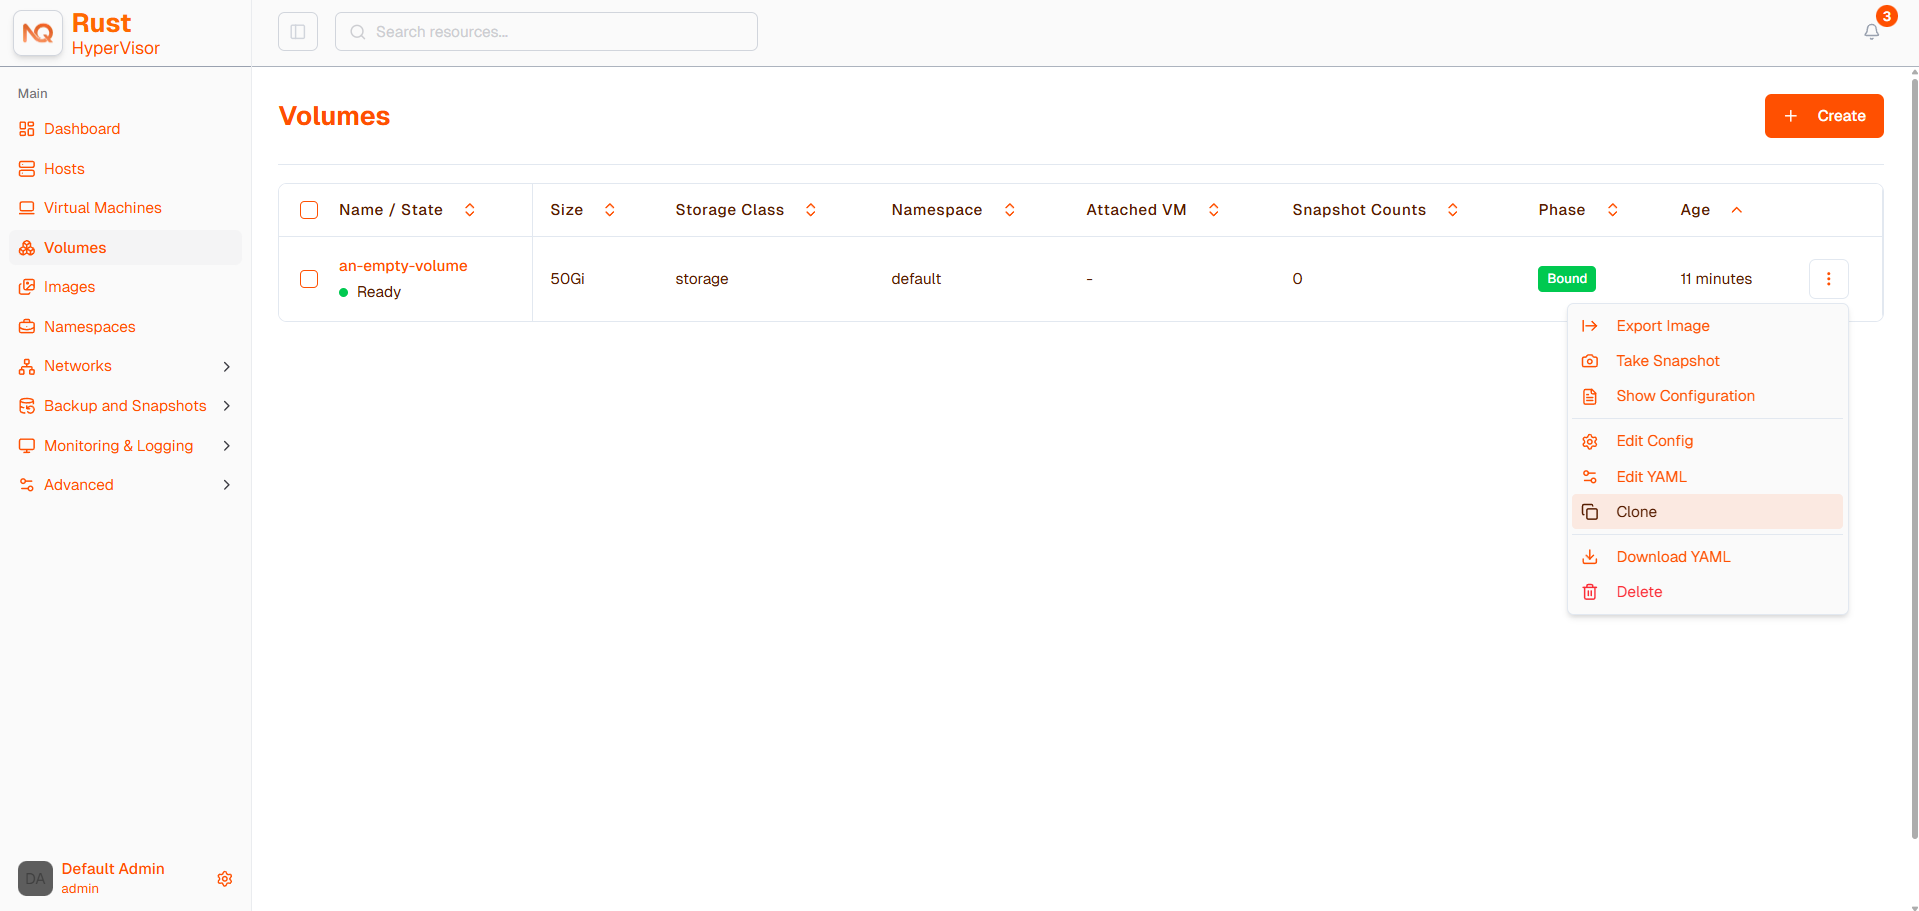Click the 11 minutes age cell
Image resolution: width=1919 pixels, height=911 pixels.
(x=1716, y=279)
